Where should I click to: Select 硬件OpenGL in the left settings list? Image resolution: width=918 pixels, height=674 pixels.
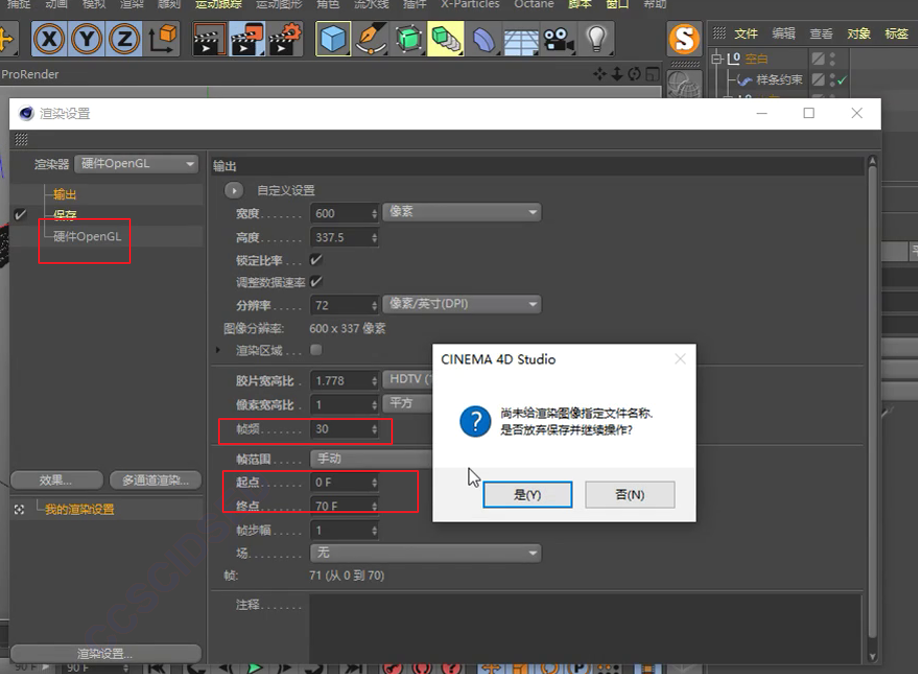click(87, 237)
